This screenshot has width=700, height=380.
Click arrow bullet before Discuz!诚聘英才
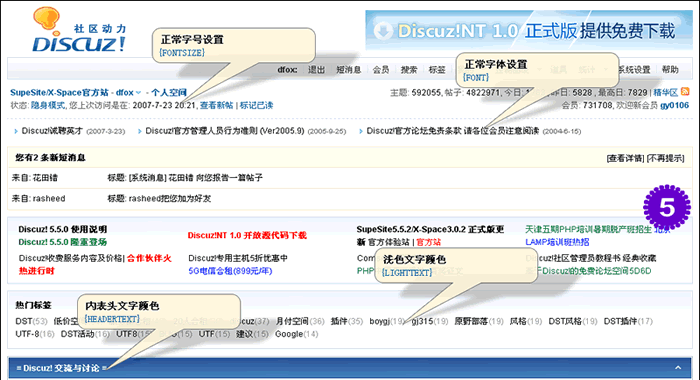click(x=16, y=131)
